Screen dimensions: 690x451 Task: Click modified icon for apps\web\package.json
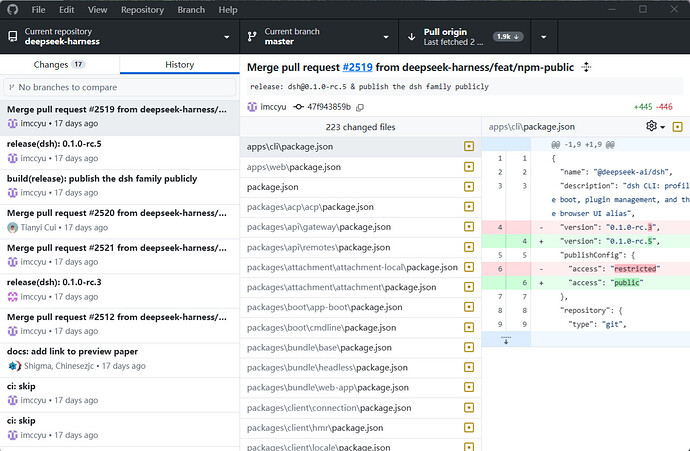[x=469, y=167]
